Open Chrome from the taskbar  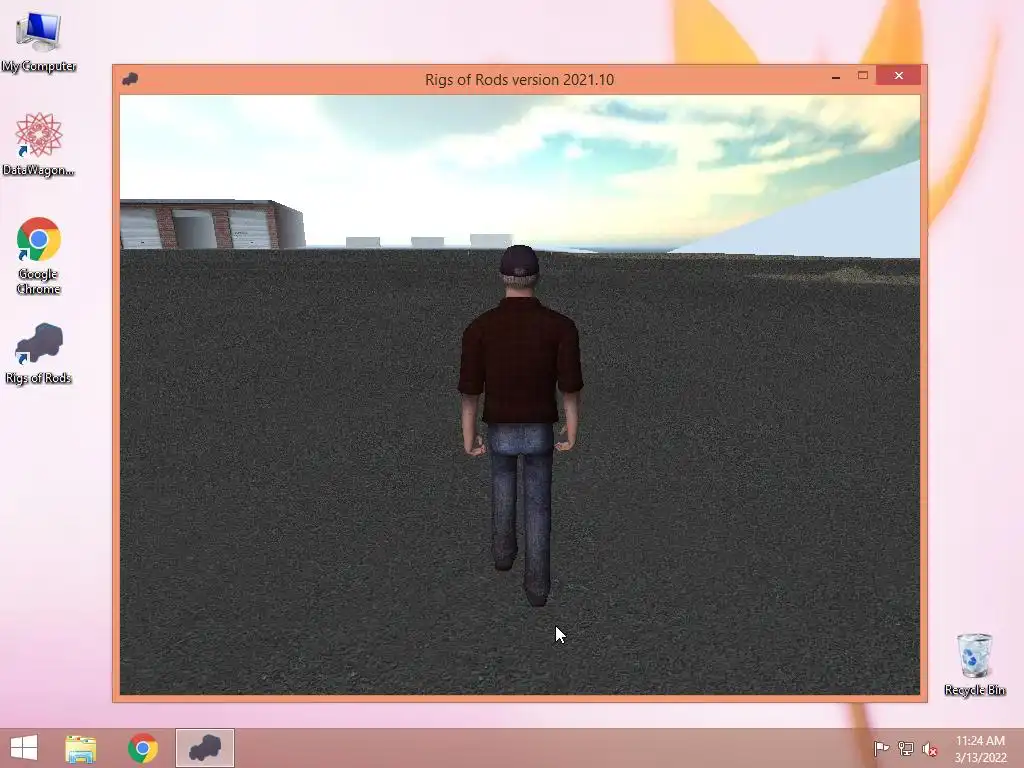[x=142, y=748]
